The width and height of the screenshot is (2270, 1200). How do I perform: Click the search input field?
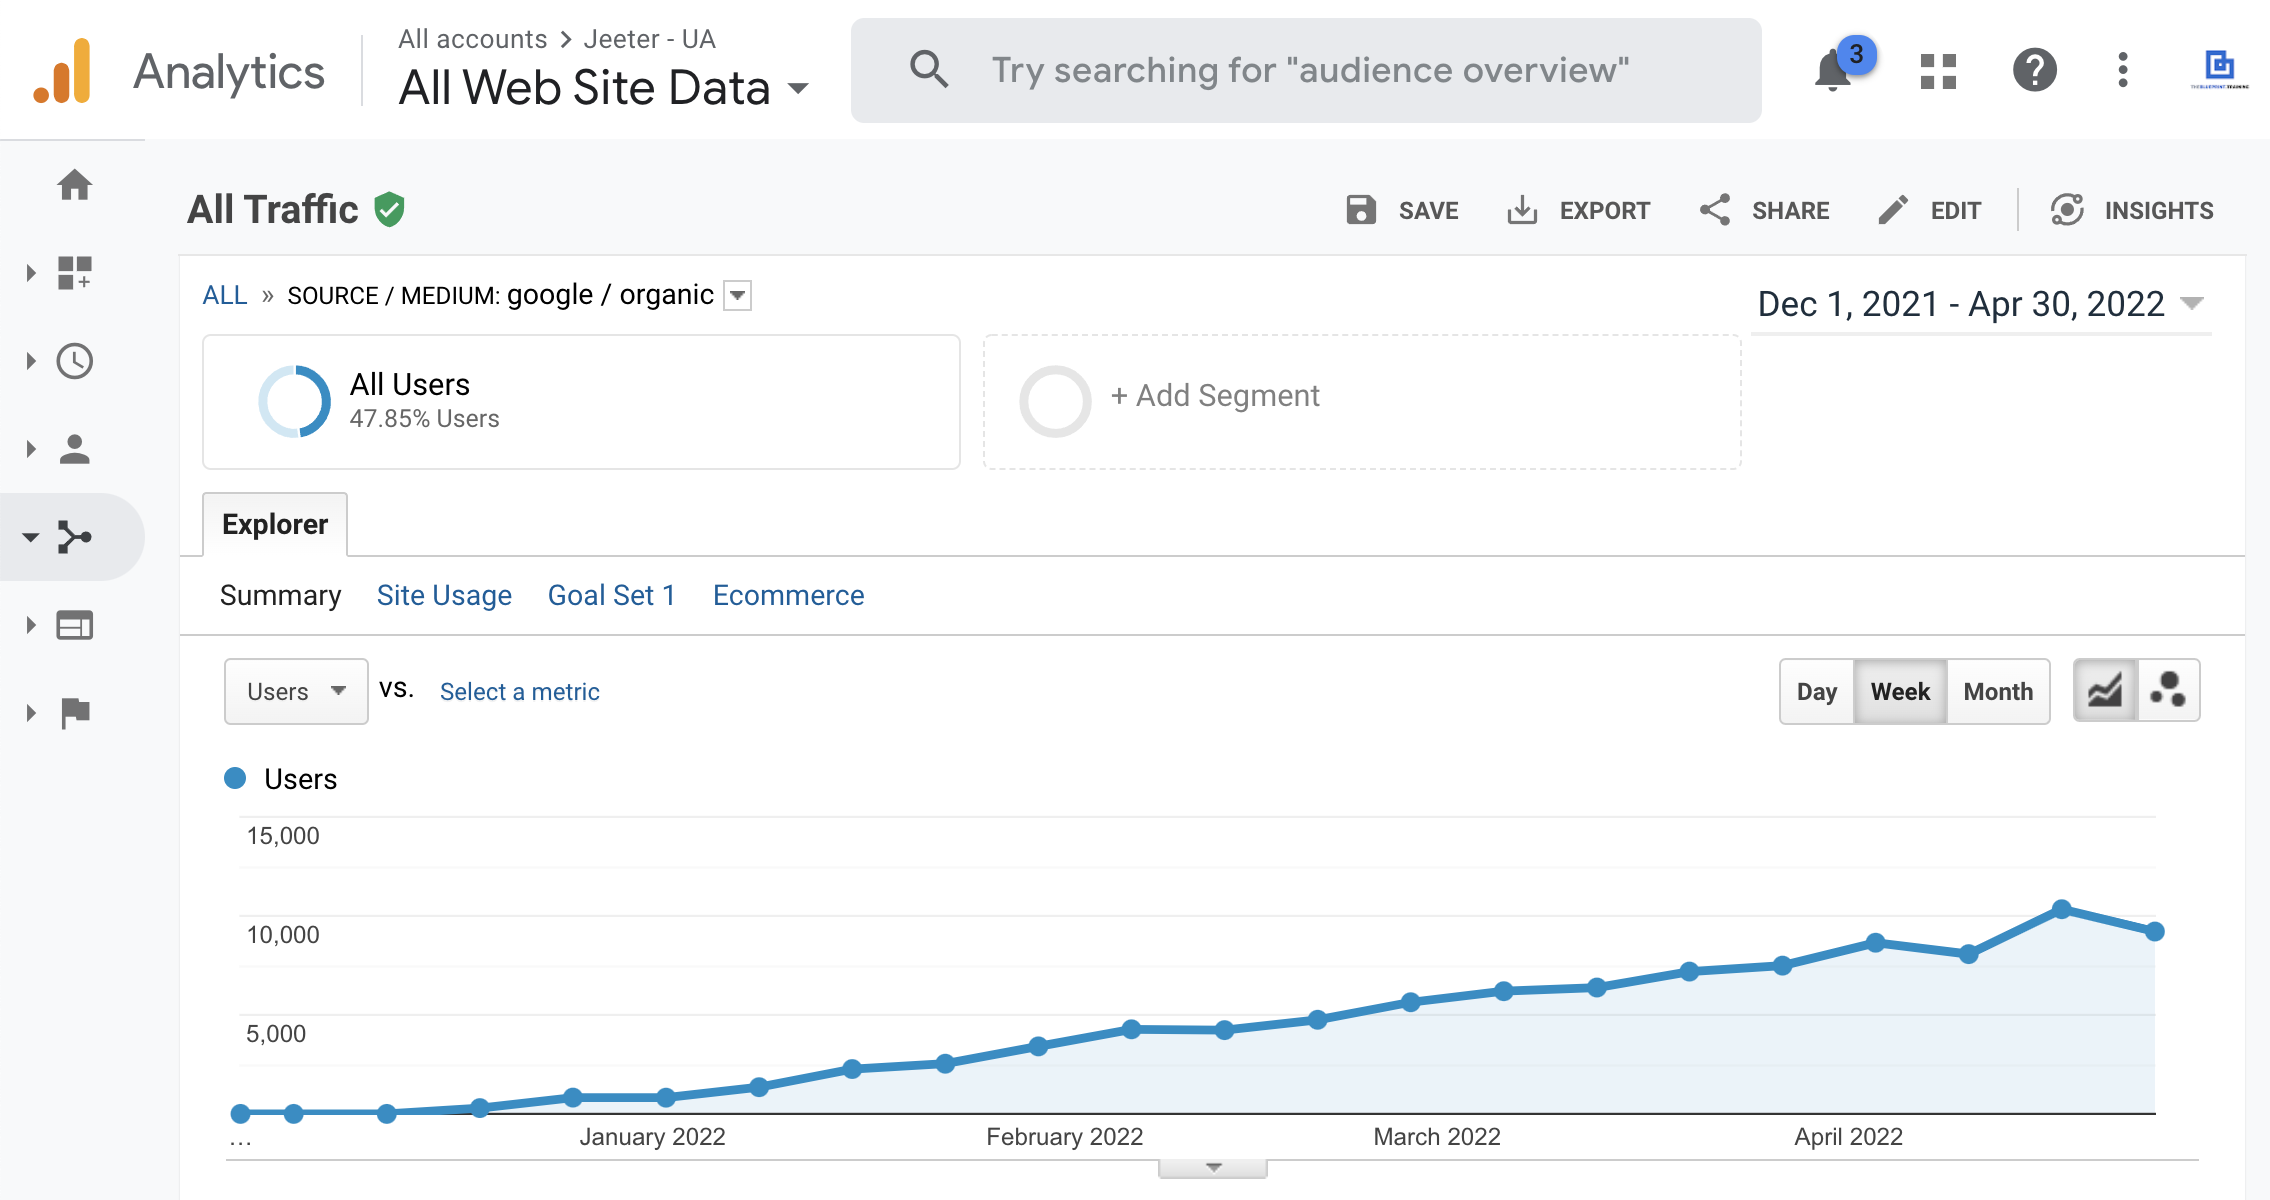[1308, 71]
